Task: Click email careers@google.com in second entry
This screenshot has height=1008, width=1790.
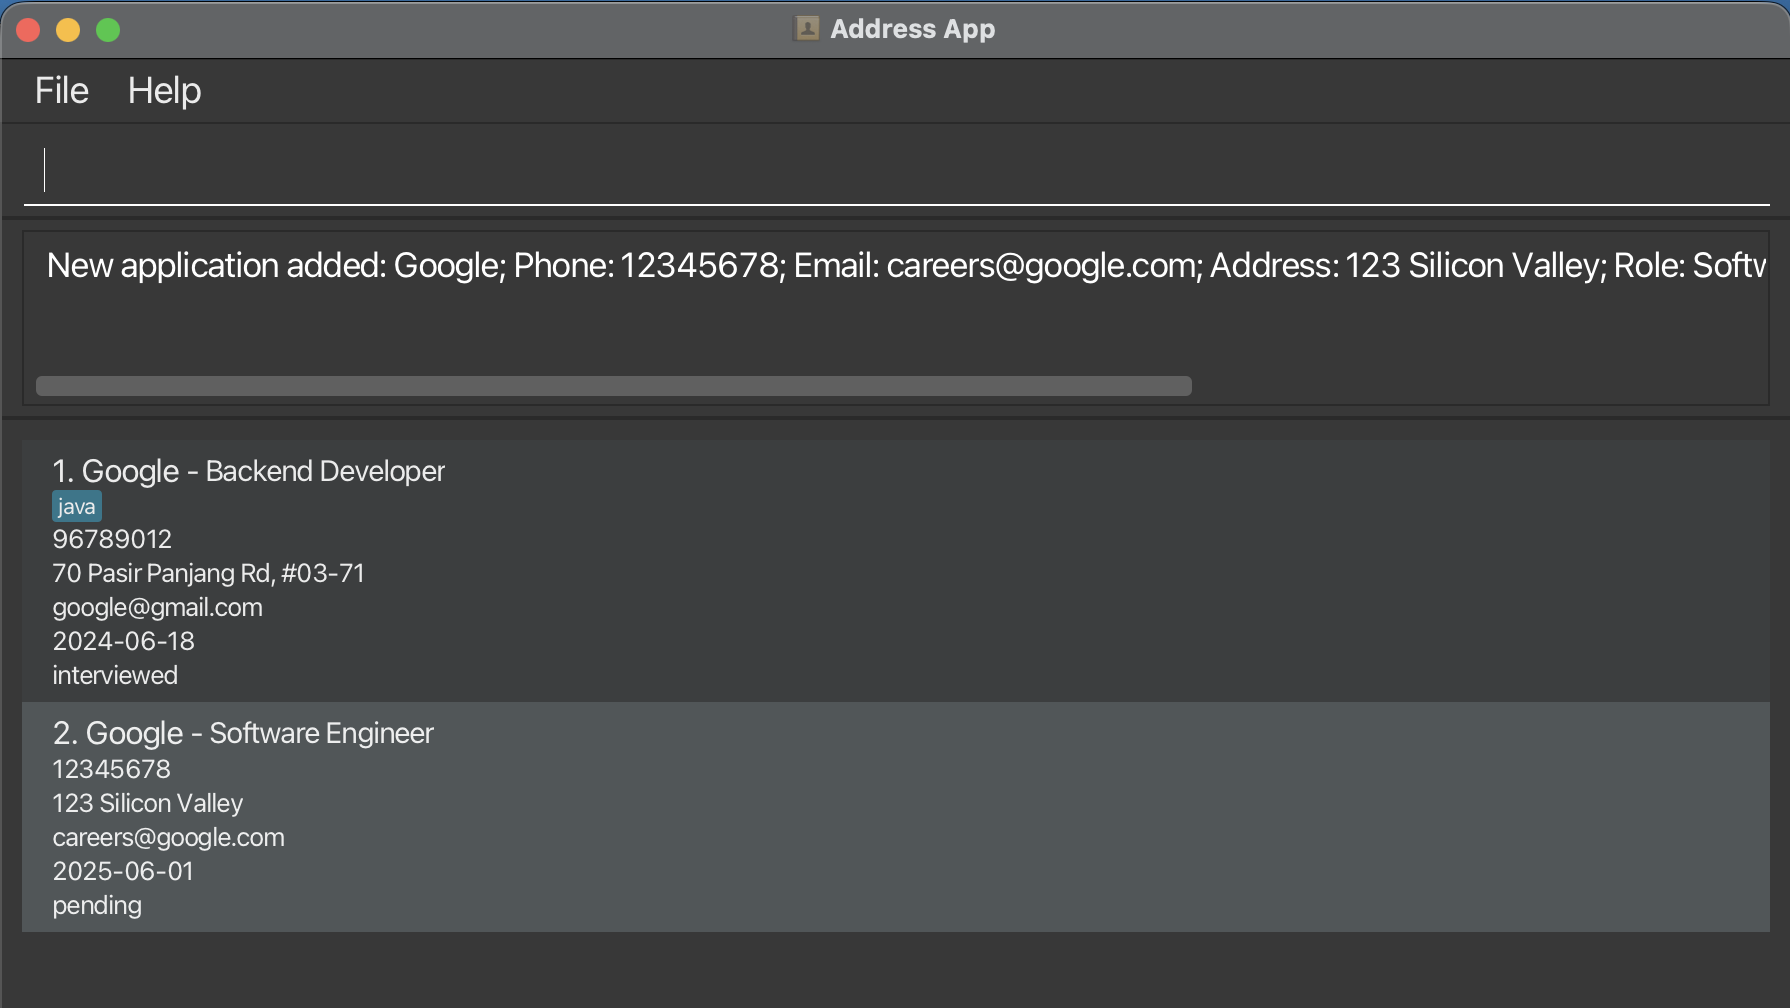Action: tap(168, 838)
